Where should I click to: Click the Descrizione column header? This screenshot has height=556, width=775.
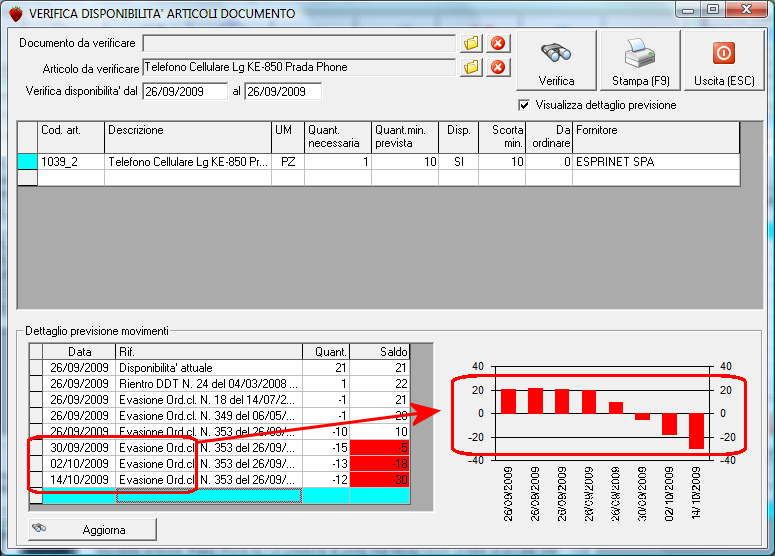[188, 137]
